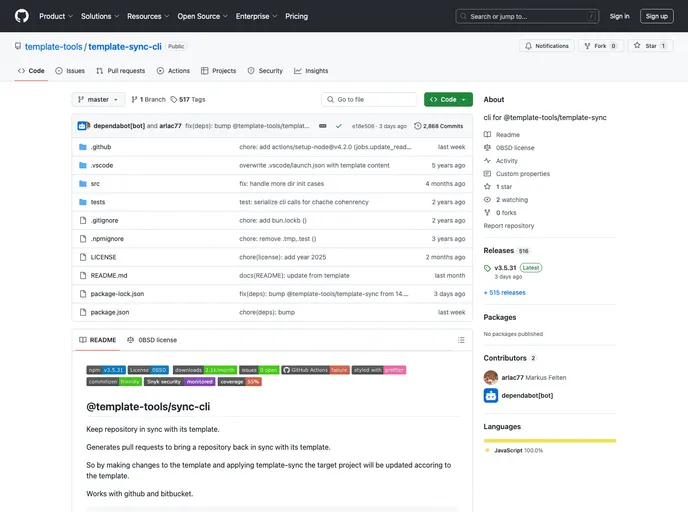Open the LICENSE file
This screenshot has width=688, height=512.
tap(104, 257)
